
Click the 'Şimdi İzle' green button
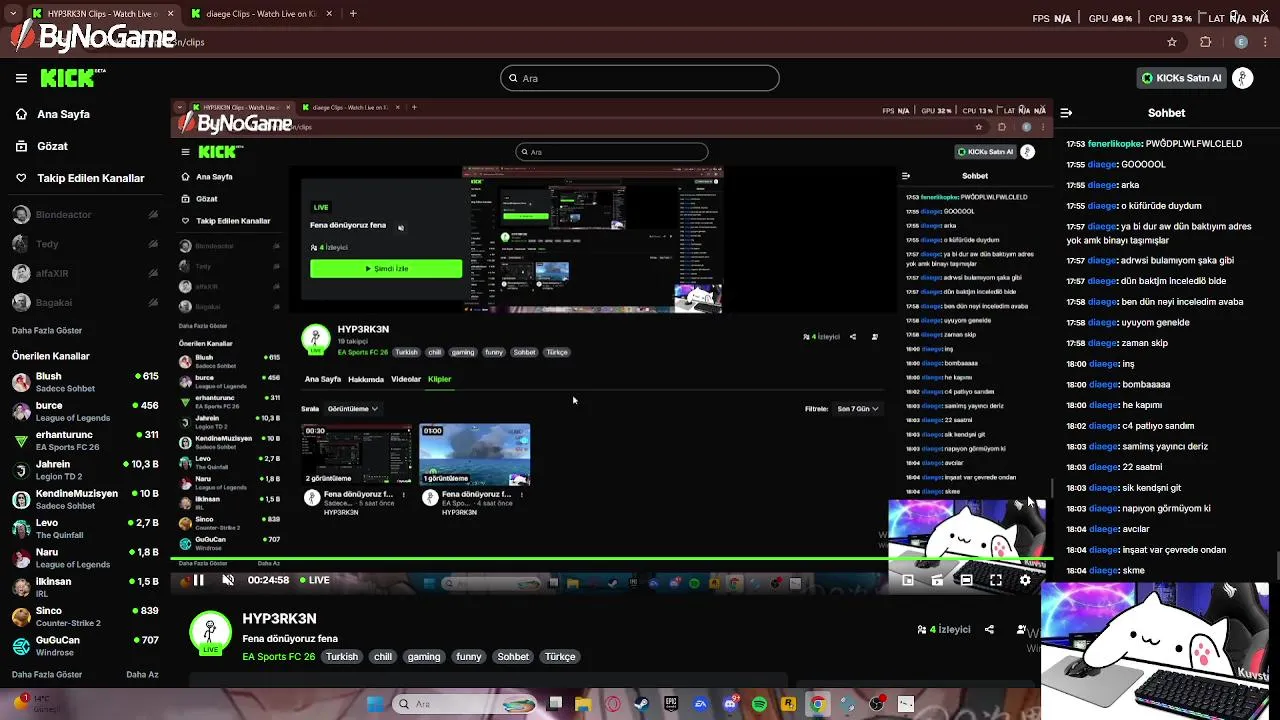(x=386, y=269)
